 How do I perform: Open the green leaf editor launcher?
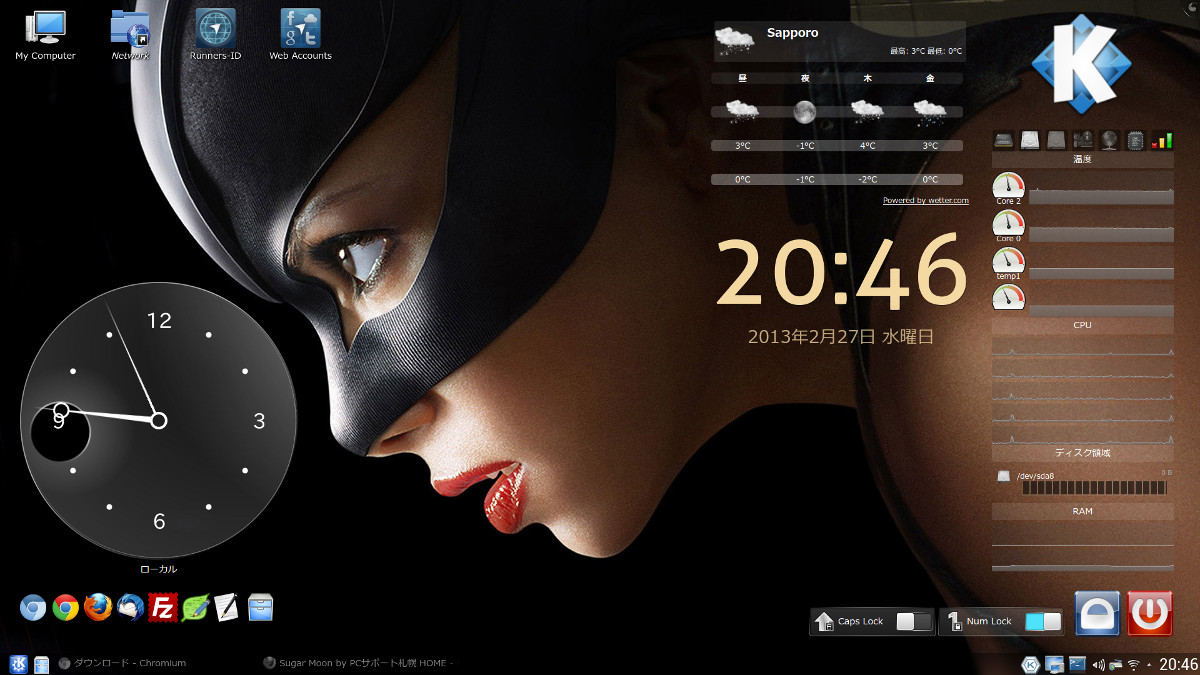[x=195, y=607]
